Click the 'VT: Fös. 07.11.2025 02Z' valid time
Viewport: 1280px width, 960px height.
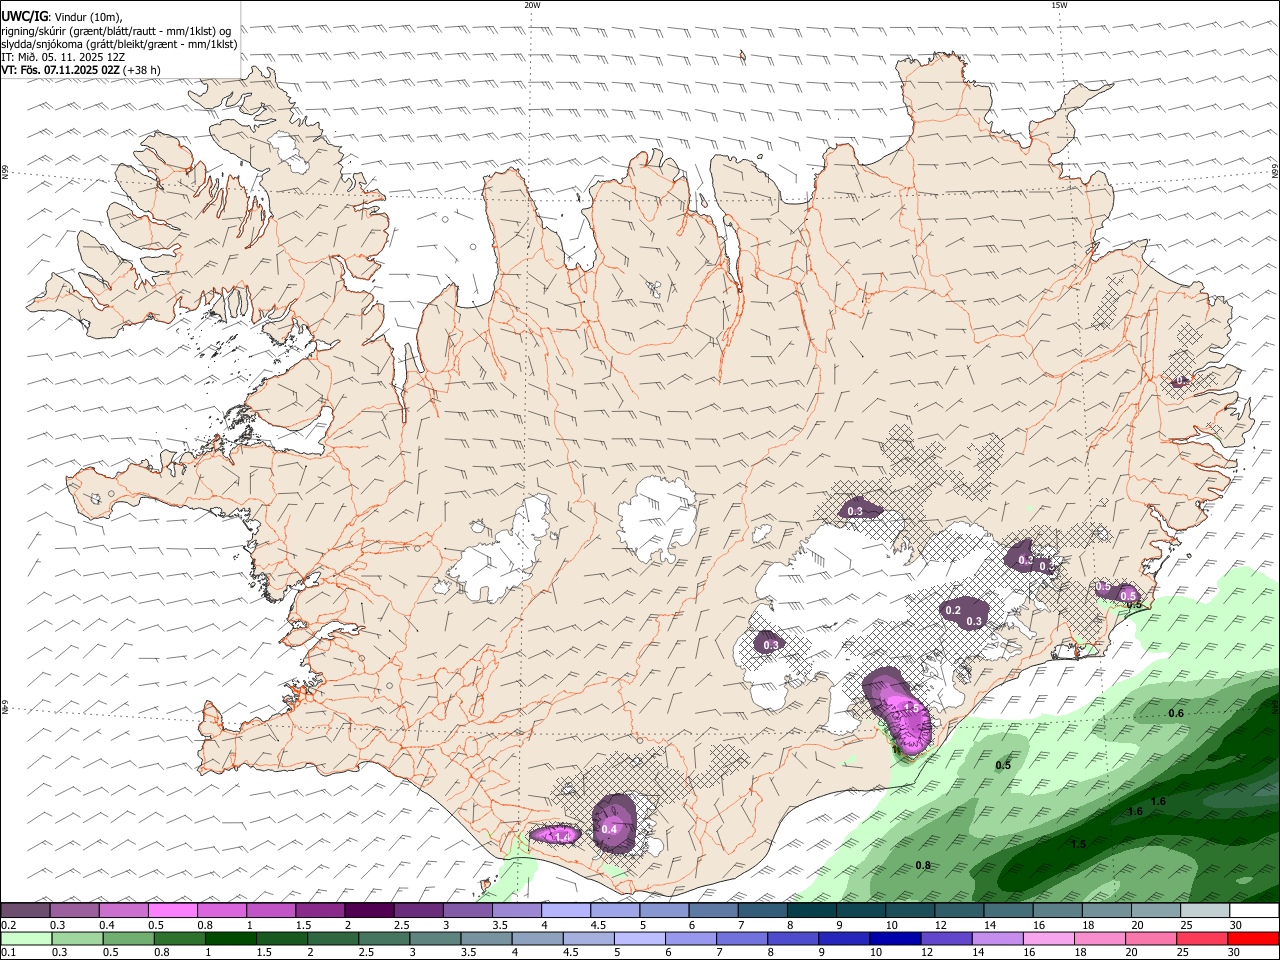pos(60,70)
